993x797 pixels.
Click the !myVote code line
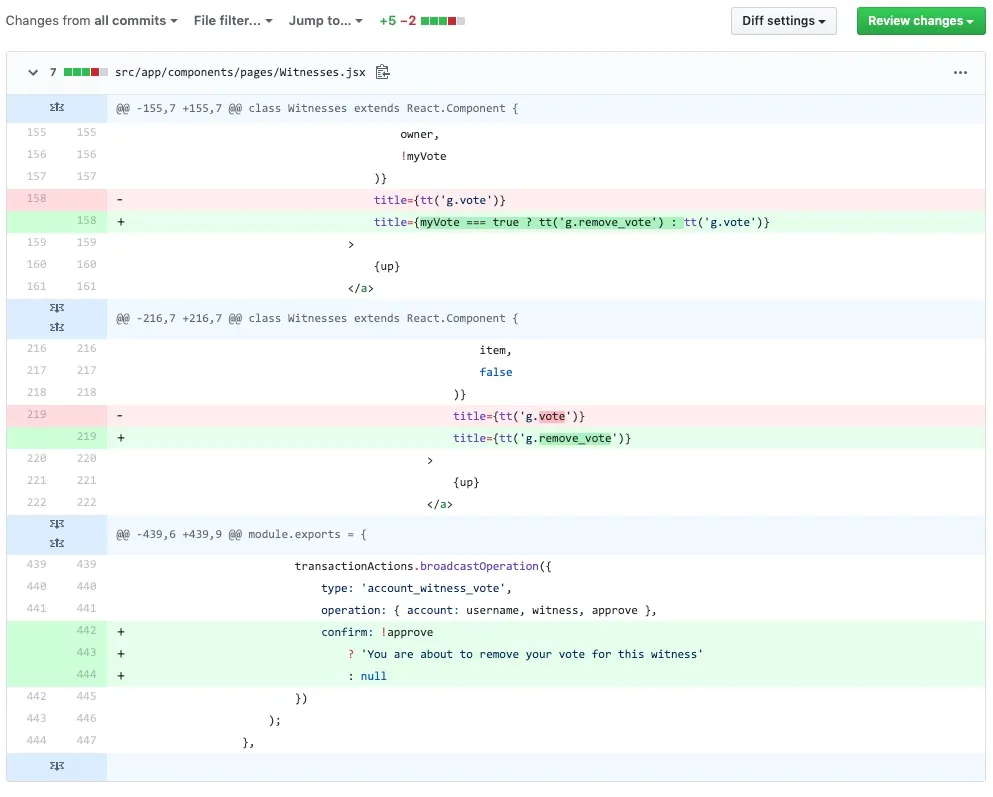pos(423,156)
